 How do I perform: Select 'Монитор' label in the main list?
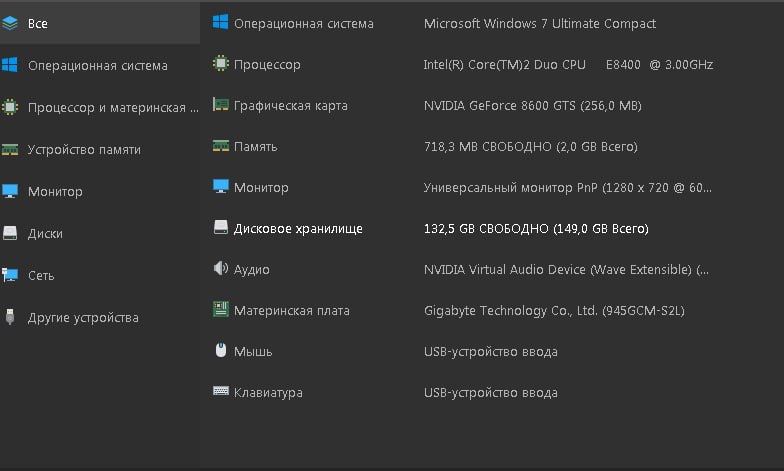coord(261,188)
